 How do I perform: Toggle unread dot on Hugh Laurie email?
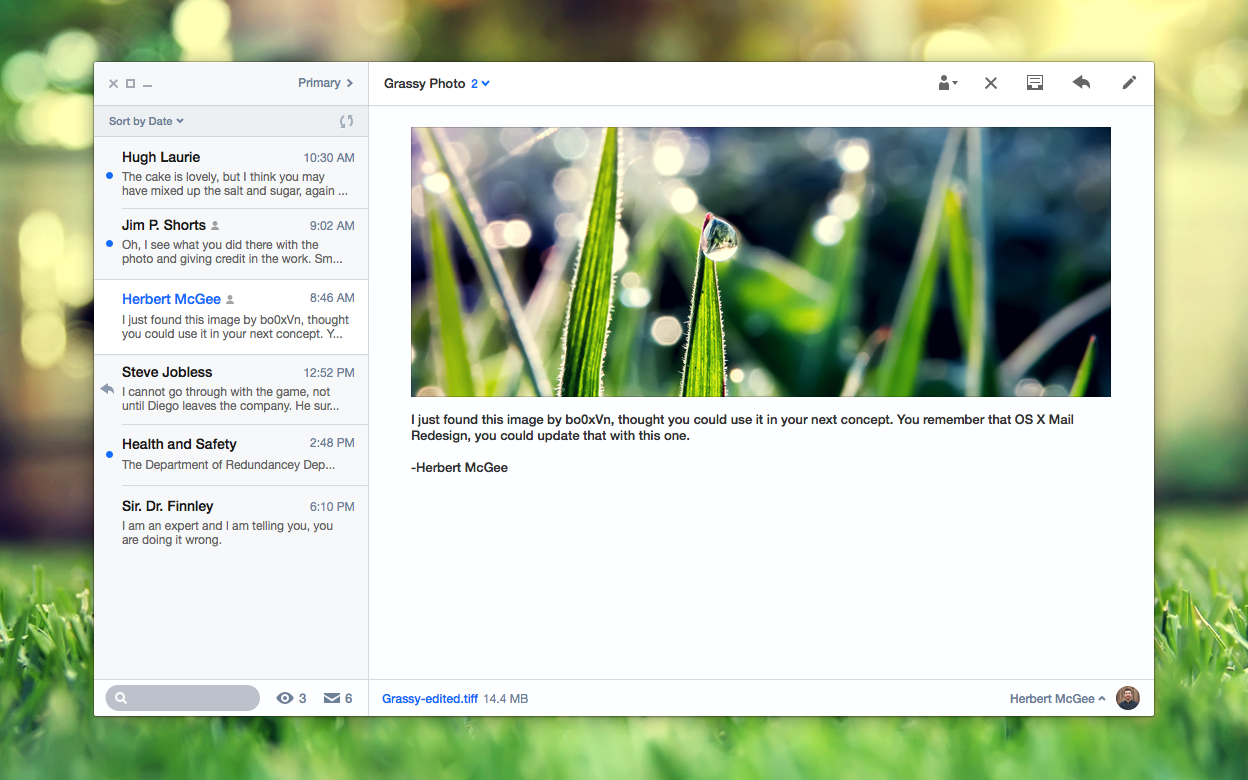click(109, 176)
